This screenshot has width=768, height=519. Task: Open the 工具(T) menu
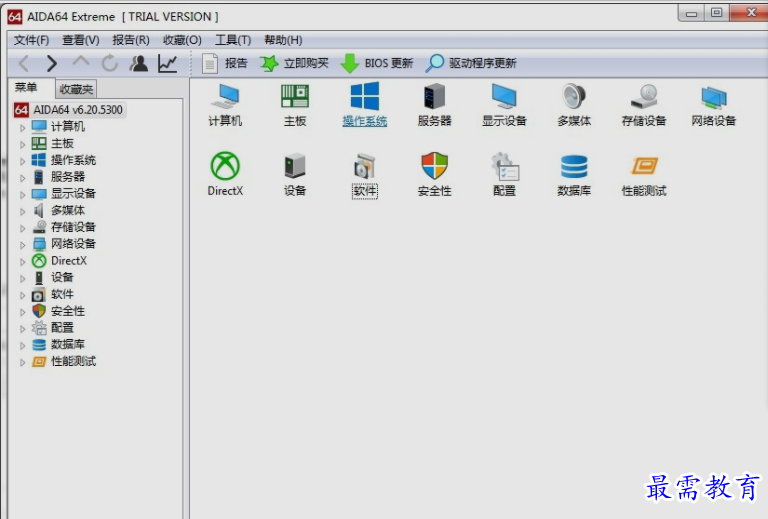(233, 40)
